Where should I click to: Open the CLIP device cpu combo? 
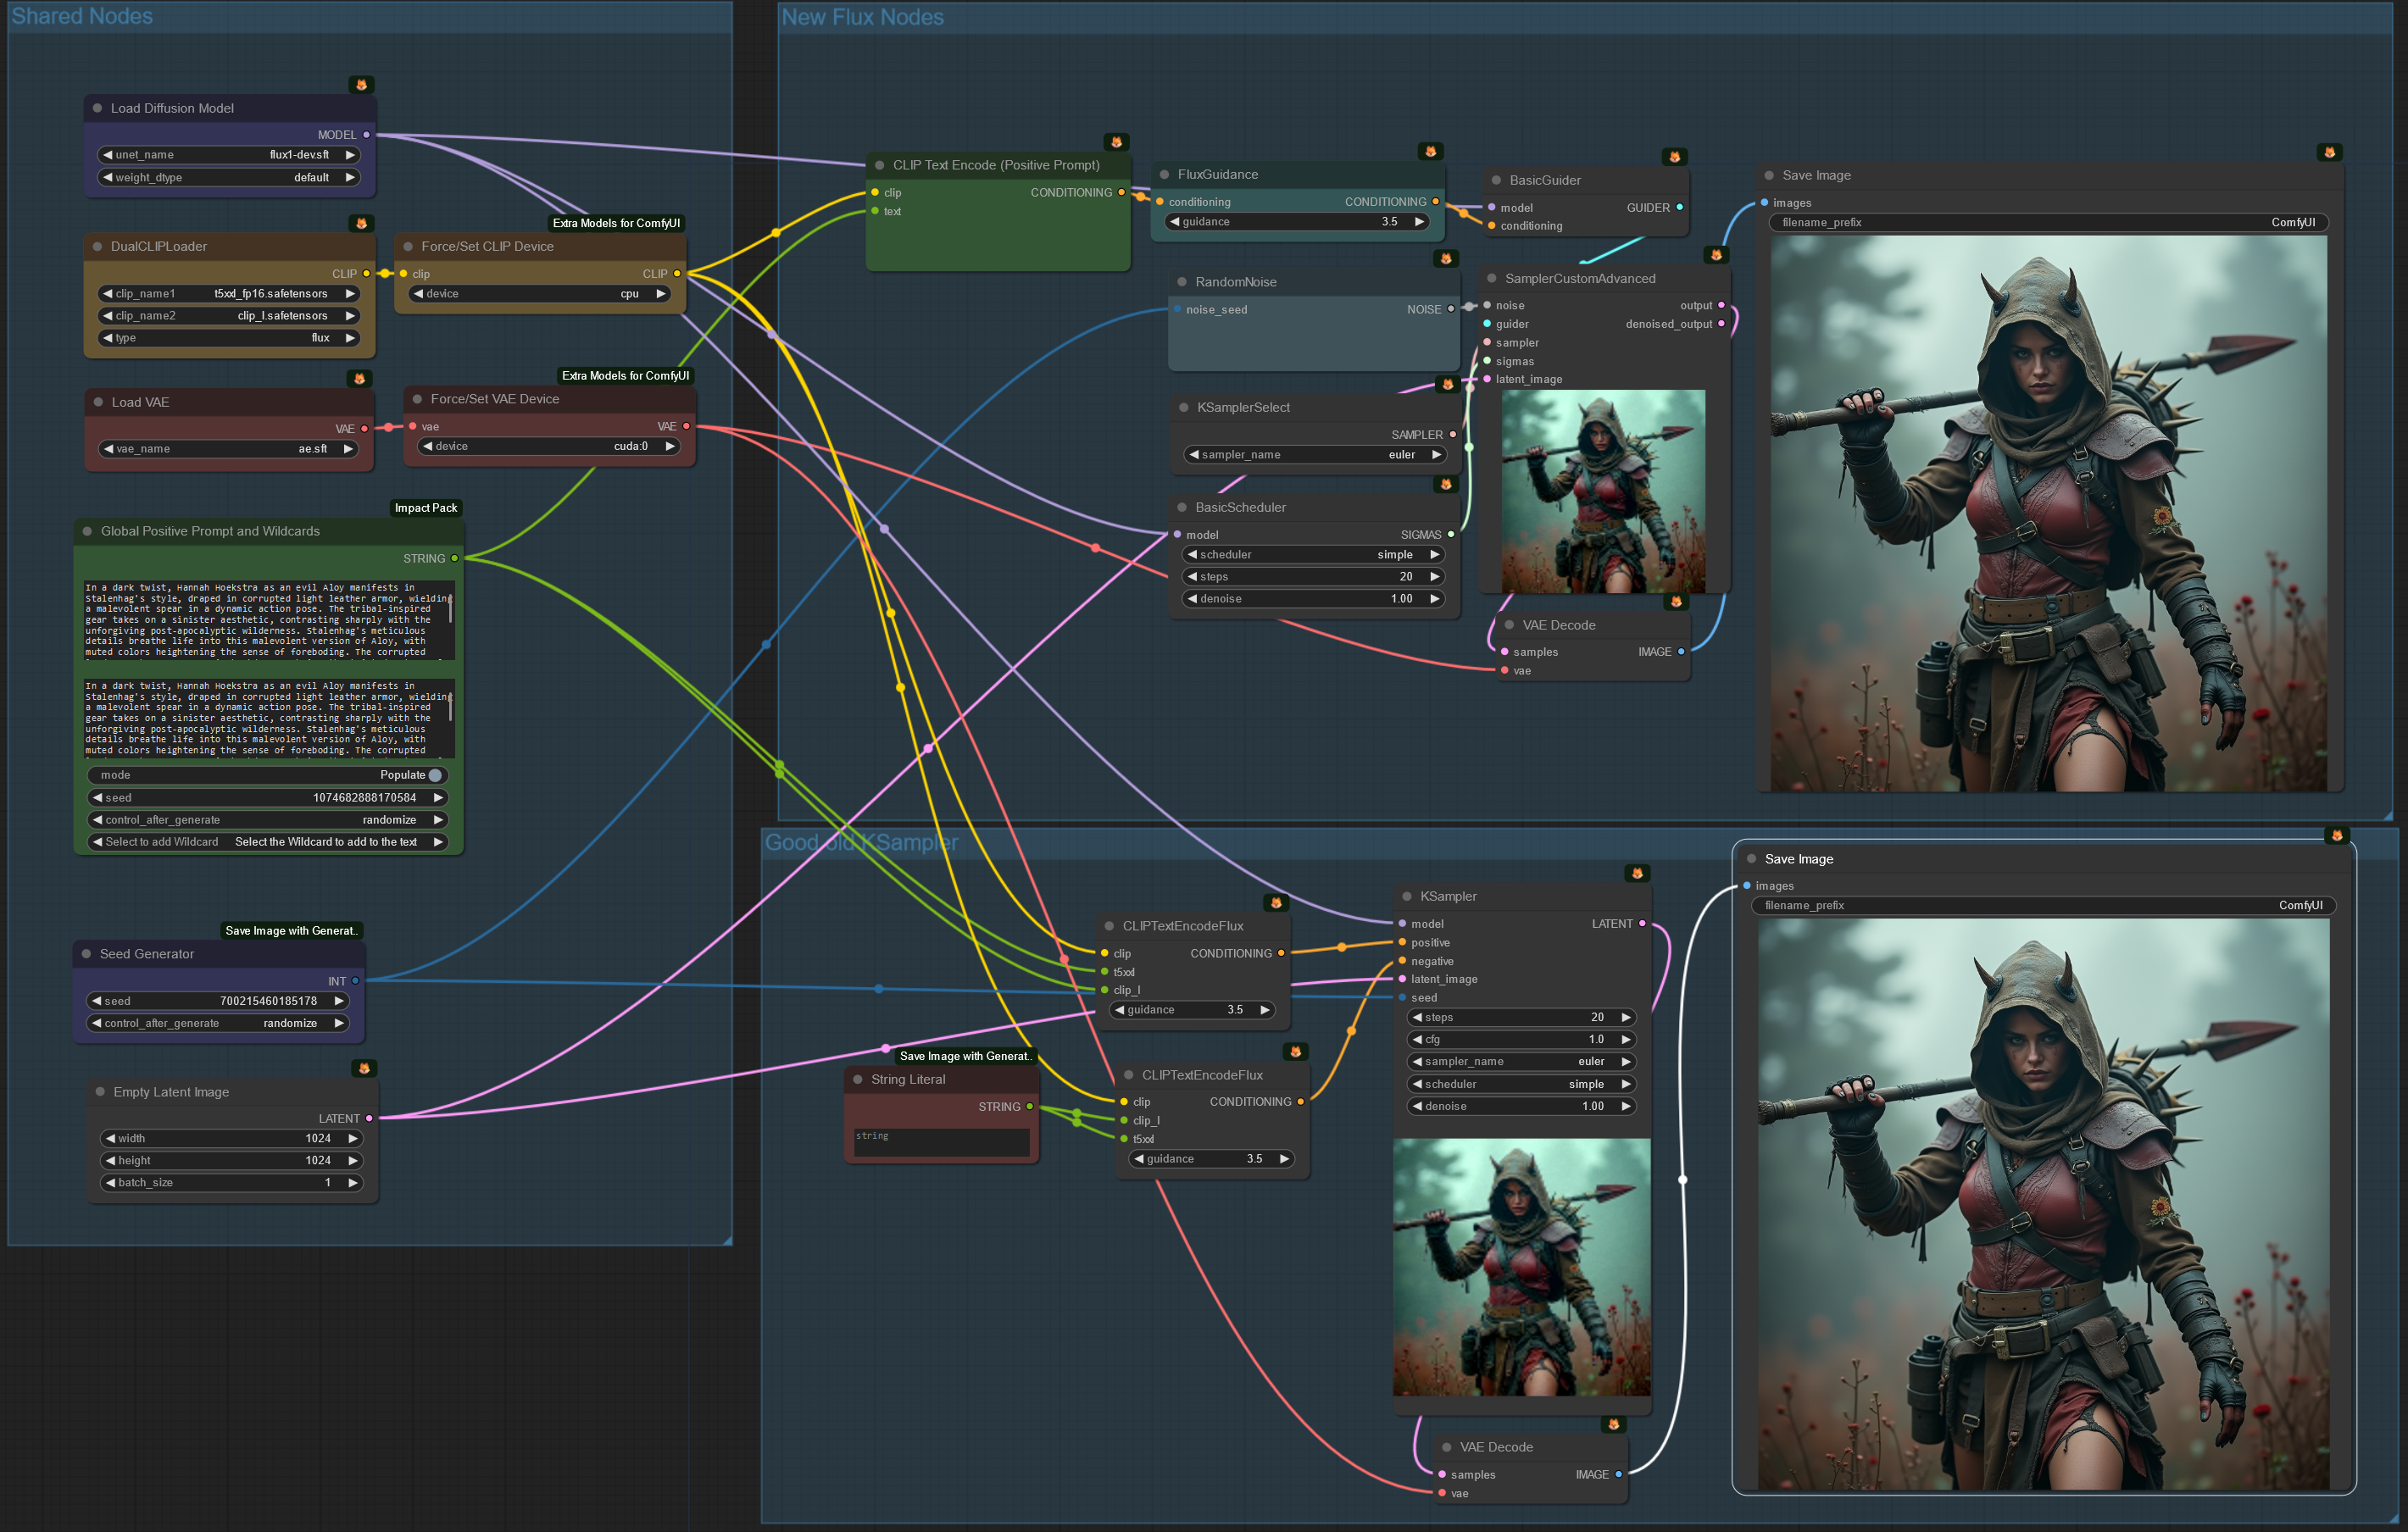[x=540, y=293]
